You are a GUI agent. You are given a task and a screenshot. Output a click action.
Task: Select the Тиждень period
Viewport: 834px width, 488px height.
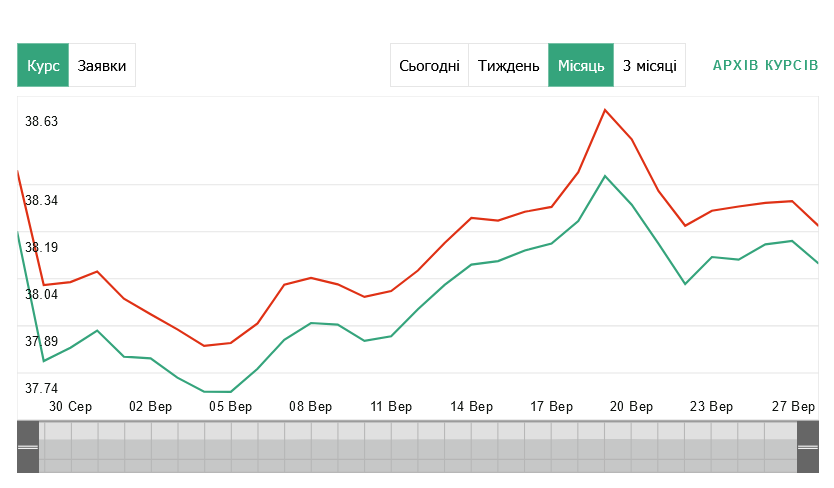[508, 66]
